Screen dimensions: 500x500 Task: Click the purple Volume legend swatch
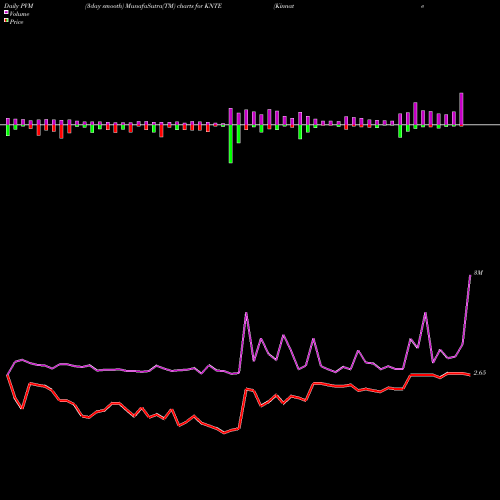6,12
